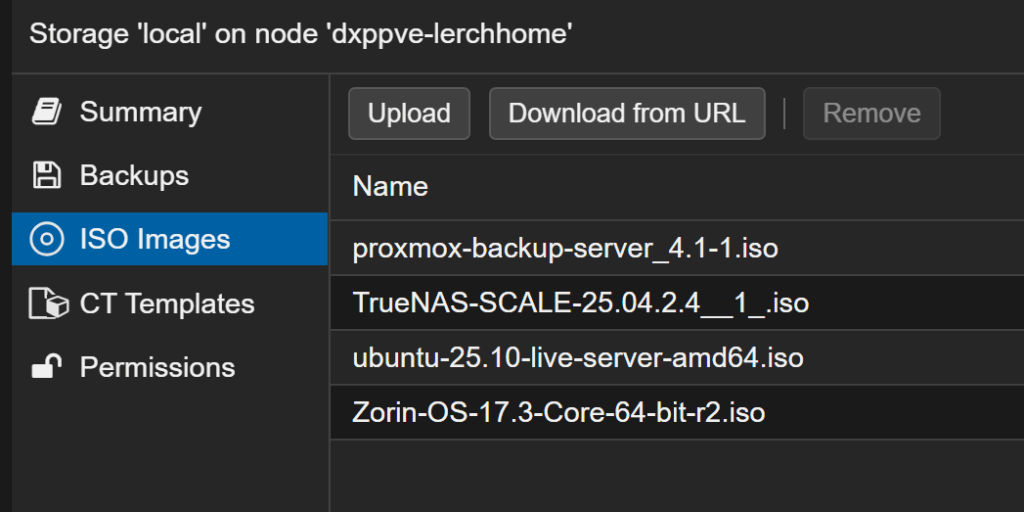The width and height of the screenshot is (1024, 512).
Task: Select proxmox-backup-server_4.1-1.iso row
Action: [x=565, y=248]
